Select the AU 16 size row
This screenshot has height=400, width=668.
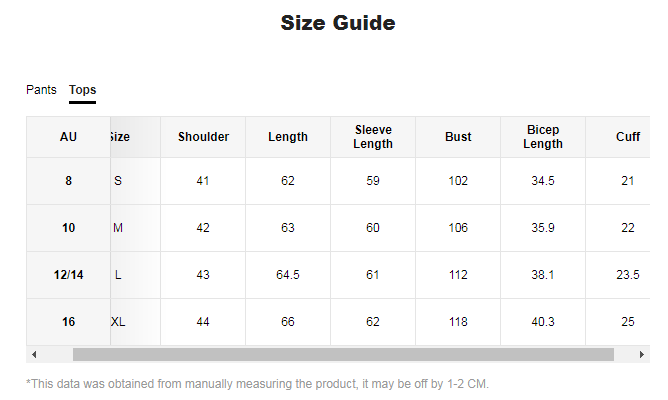click(68, 322)
